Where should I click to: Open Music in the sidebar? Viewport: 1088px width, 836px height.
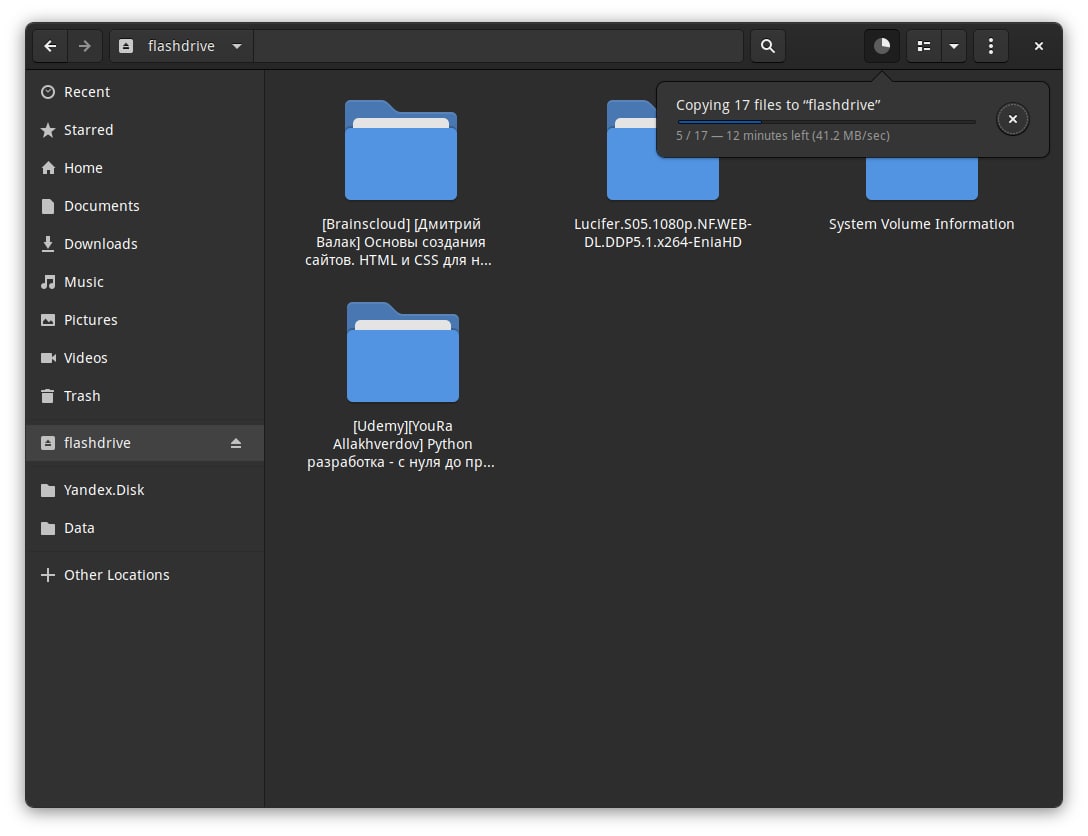tap(144, 282)
